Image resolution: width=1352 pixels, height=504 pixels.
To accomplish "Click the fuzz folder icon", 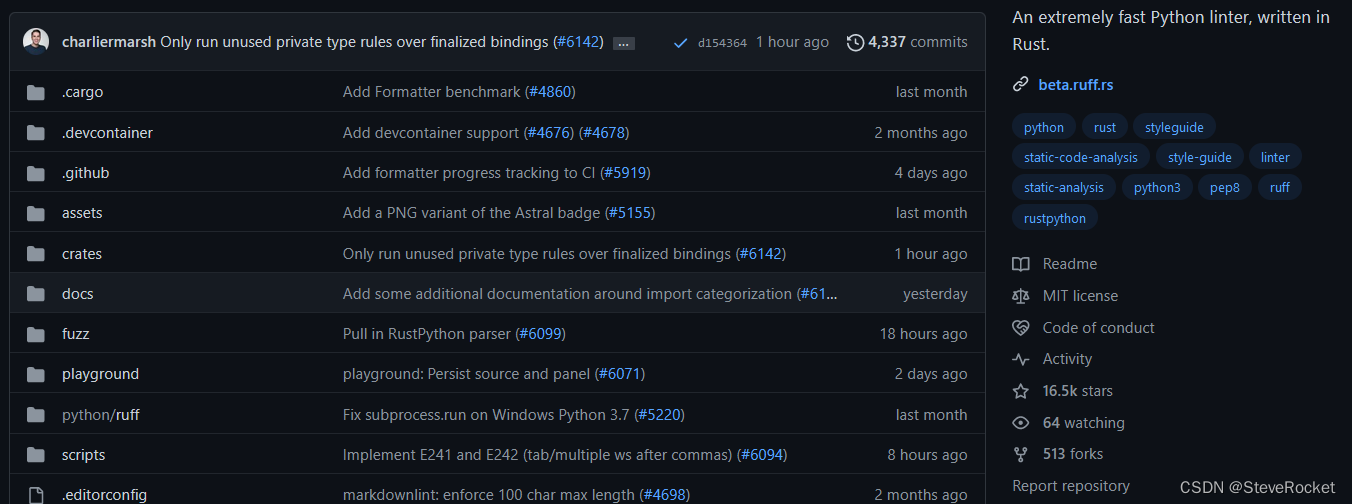I will point(36,334).
